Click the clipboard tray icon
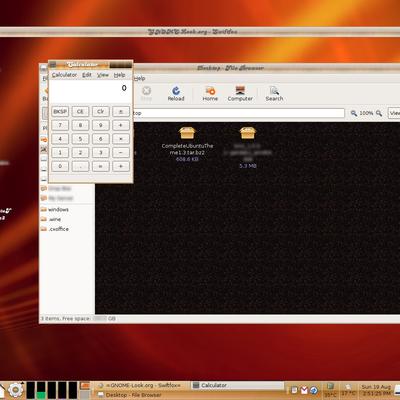Screen dimensions: 400x400 295,390
